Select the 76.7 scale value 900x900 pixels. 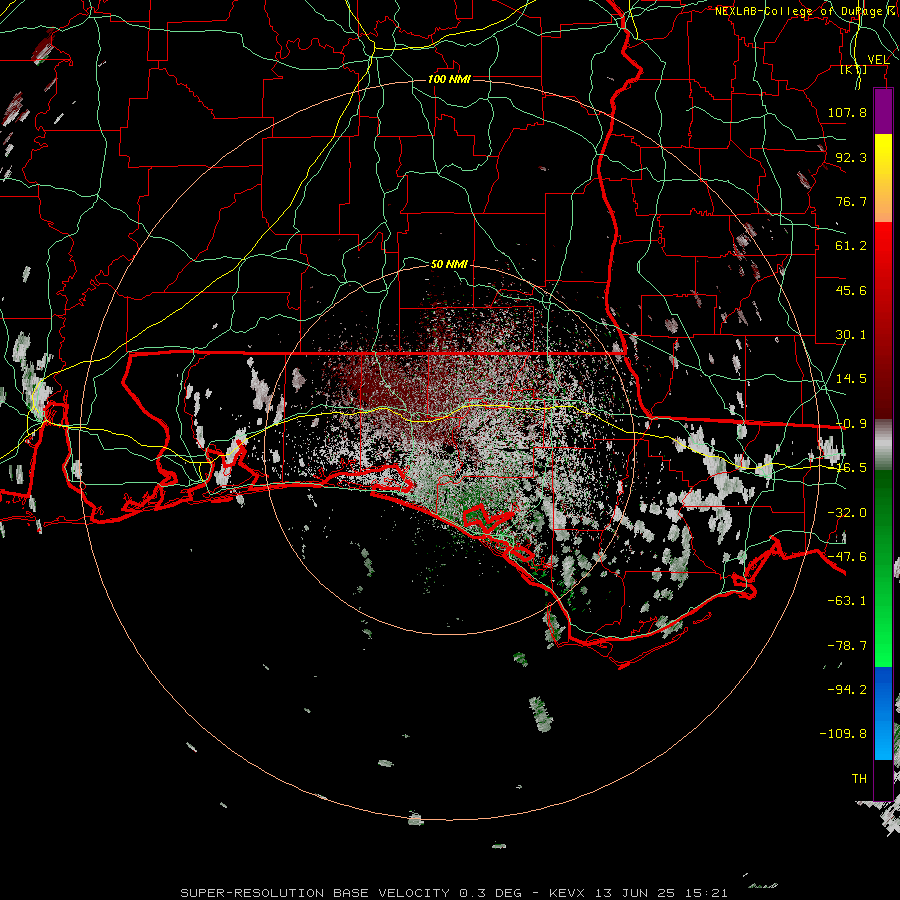point(851,201)
